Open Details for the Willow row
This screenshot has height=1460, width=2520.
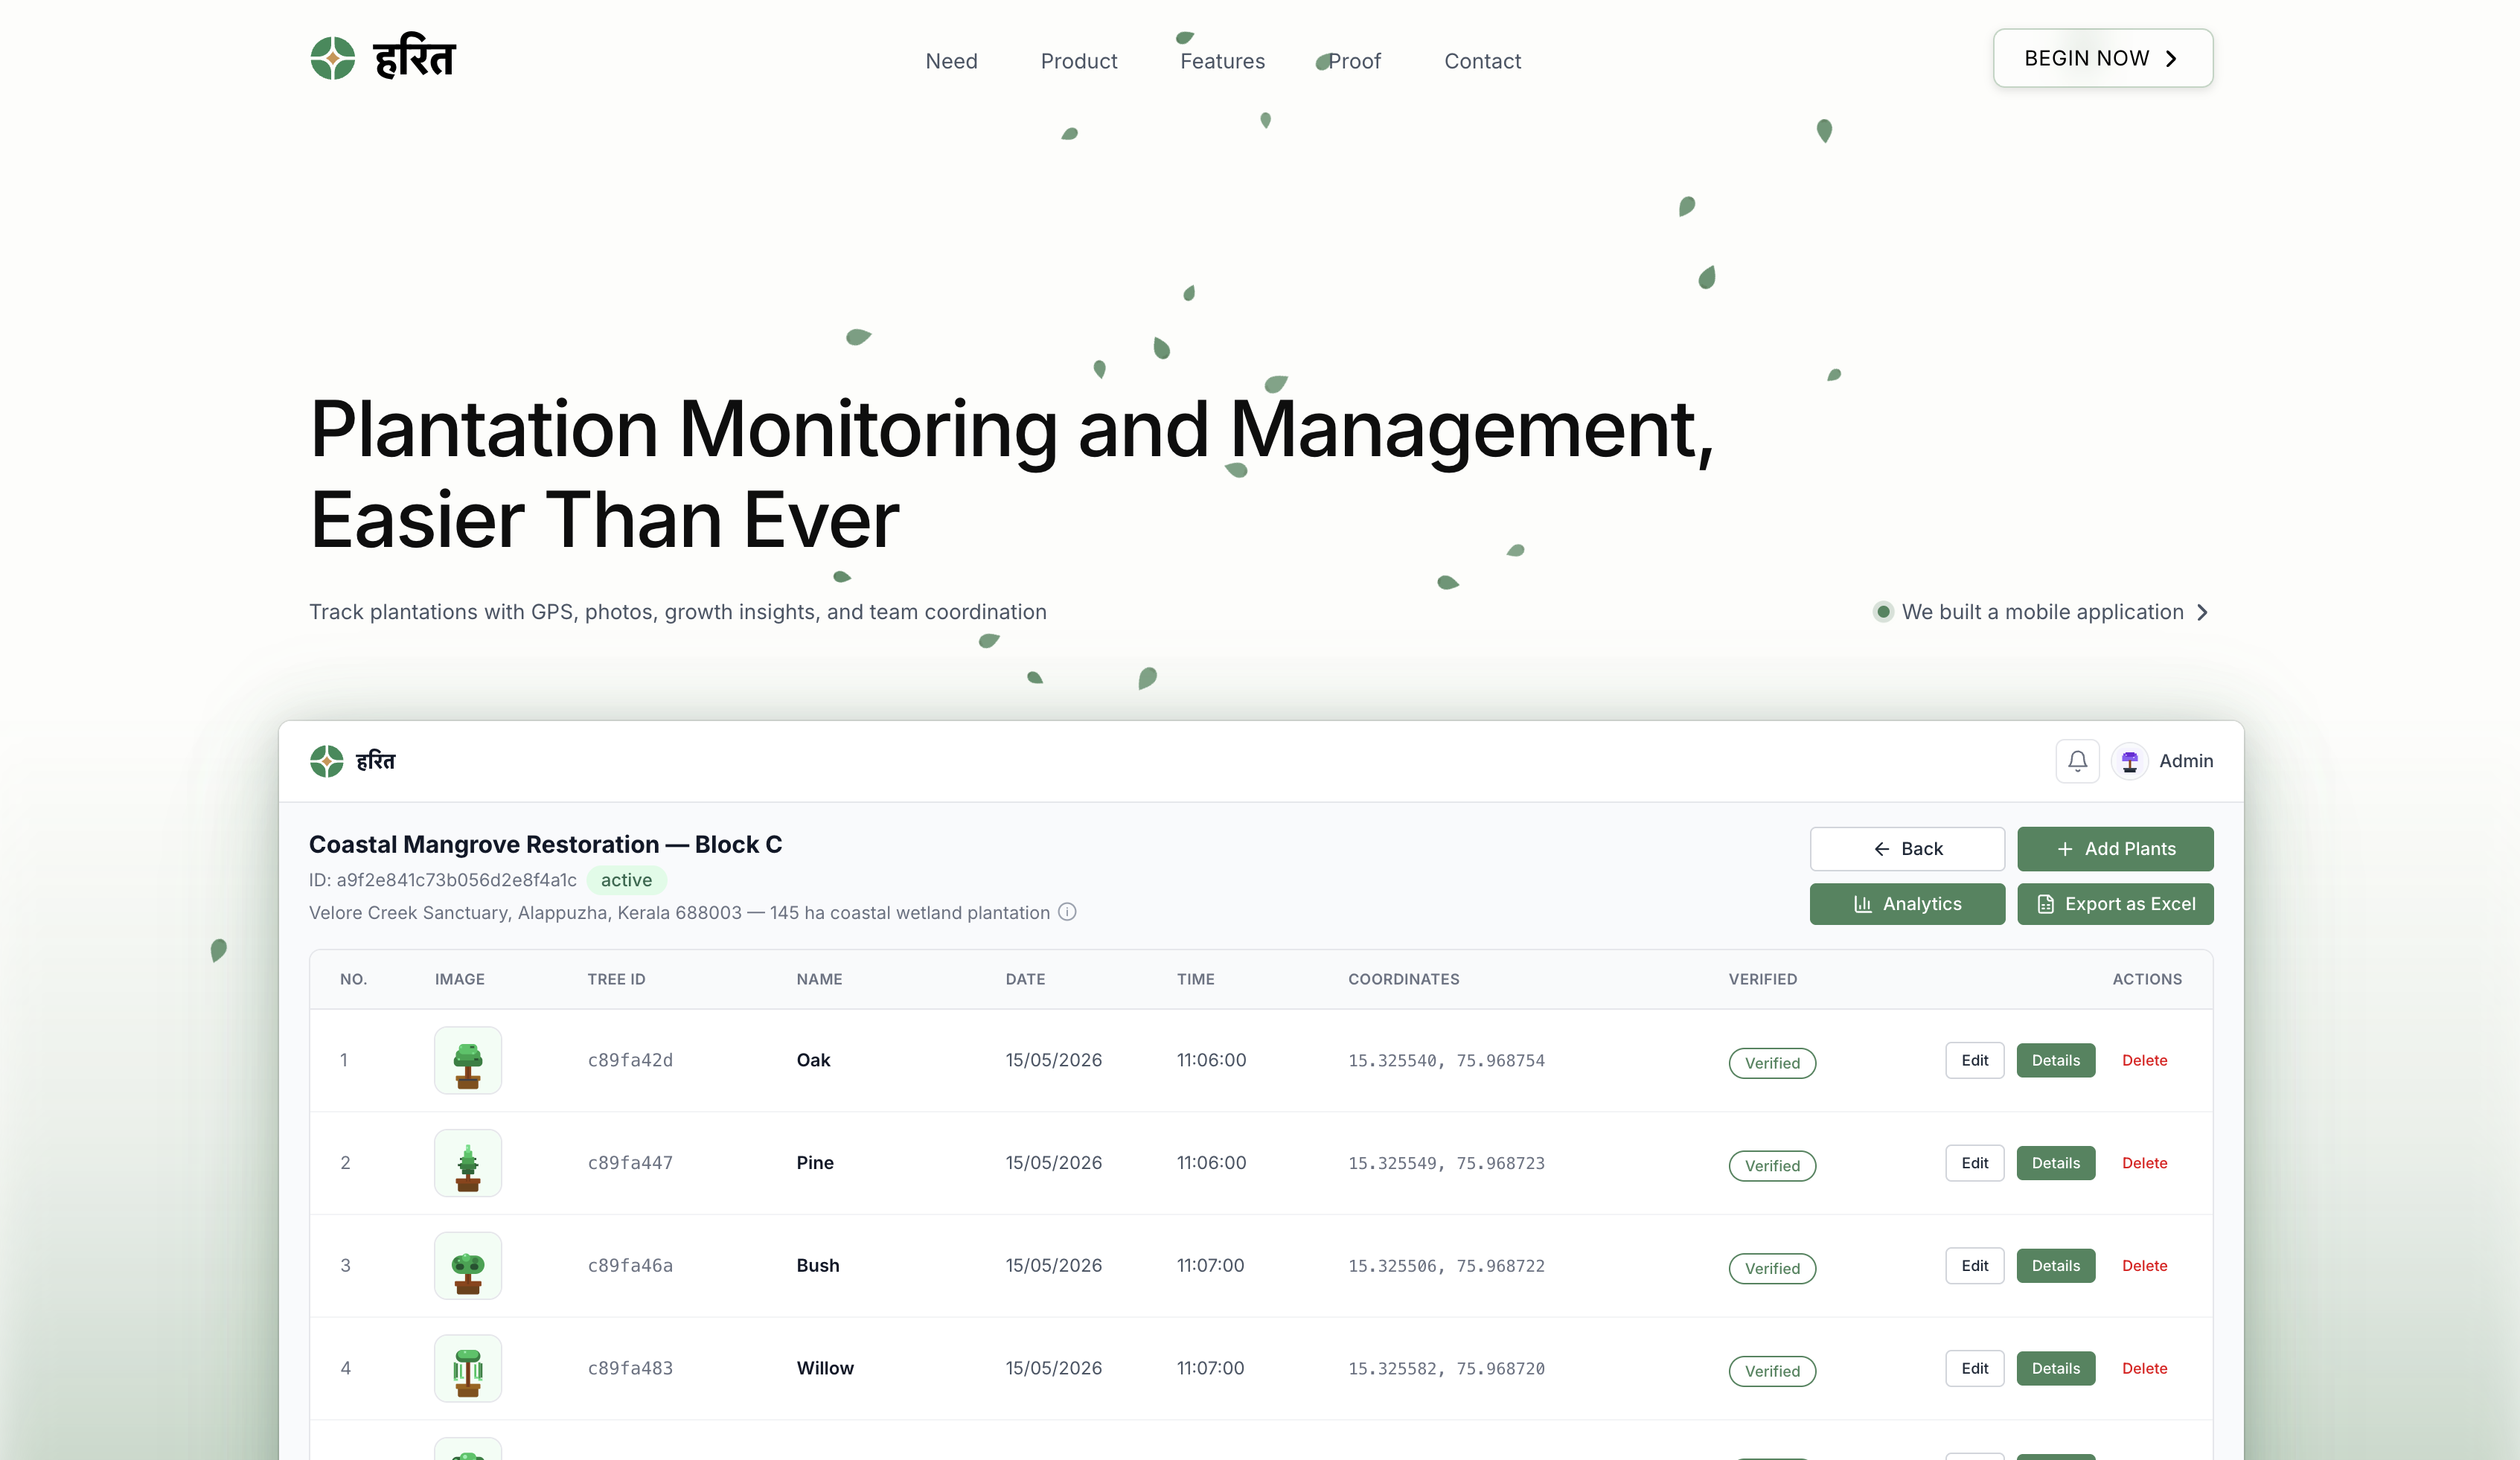(2055, 1368)
